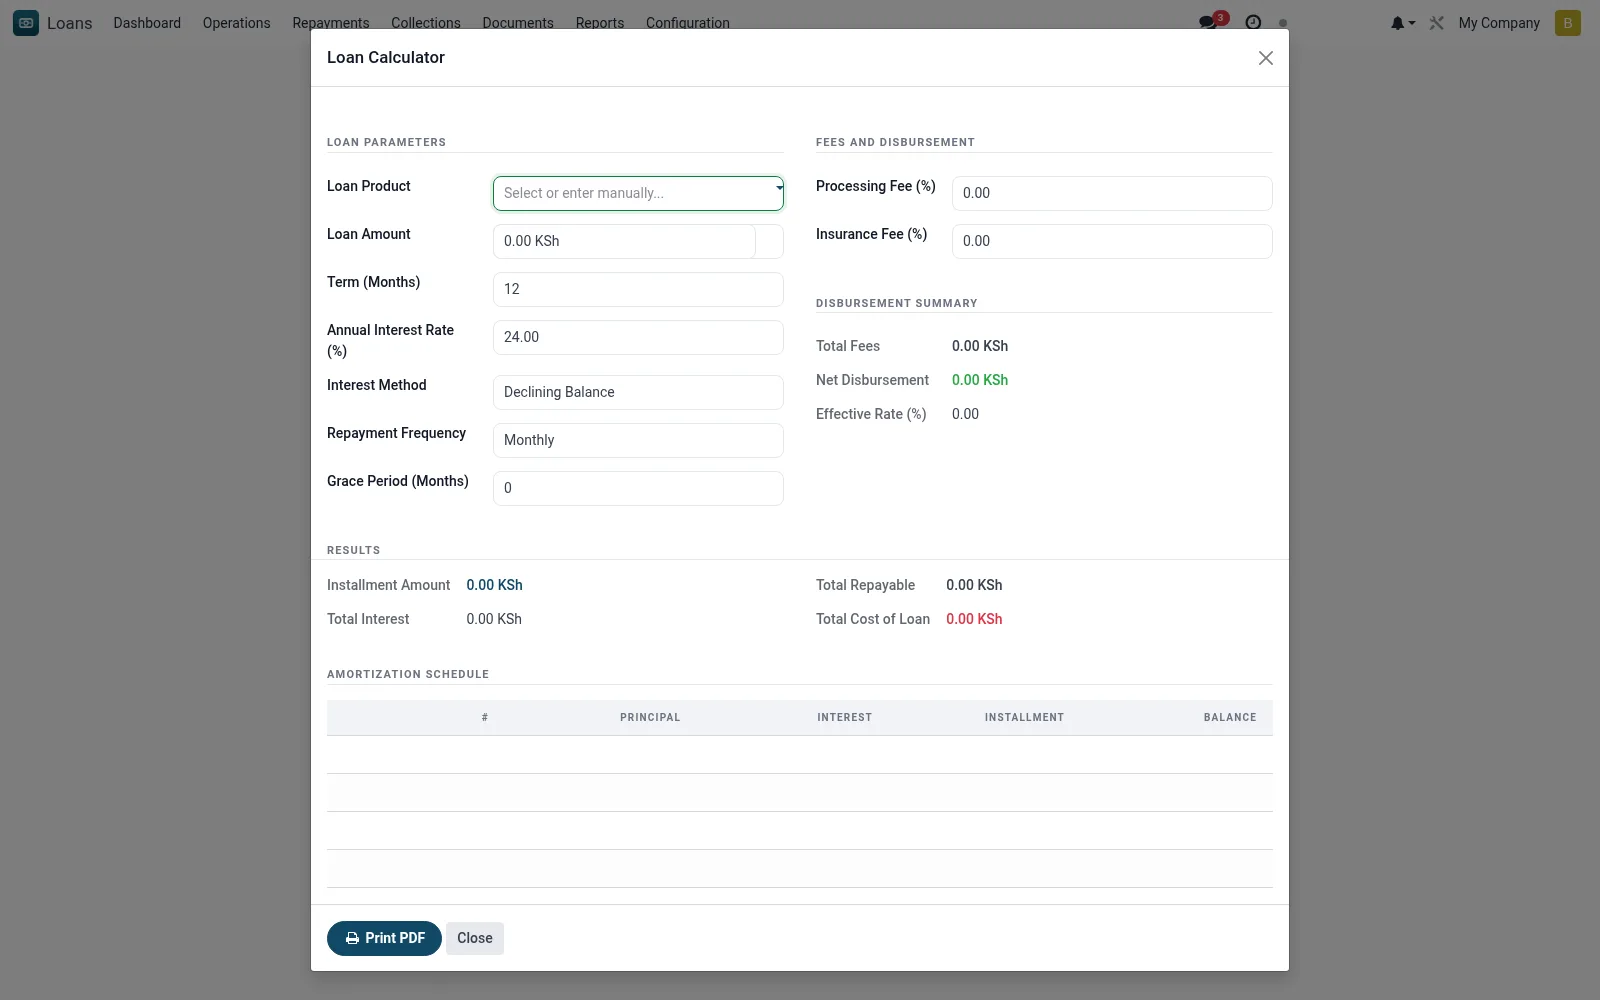Click the Print PDF button

[384, 938]
